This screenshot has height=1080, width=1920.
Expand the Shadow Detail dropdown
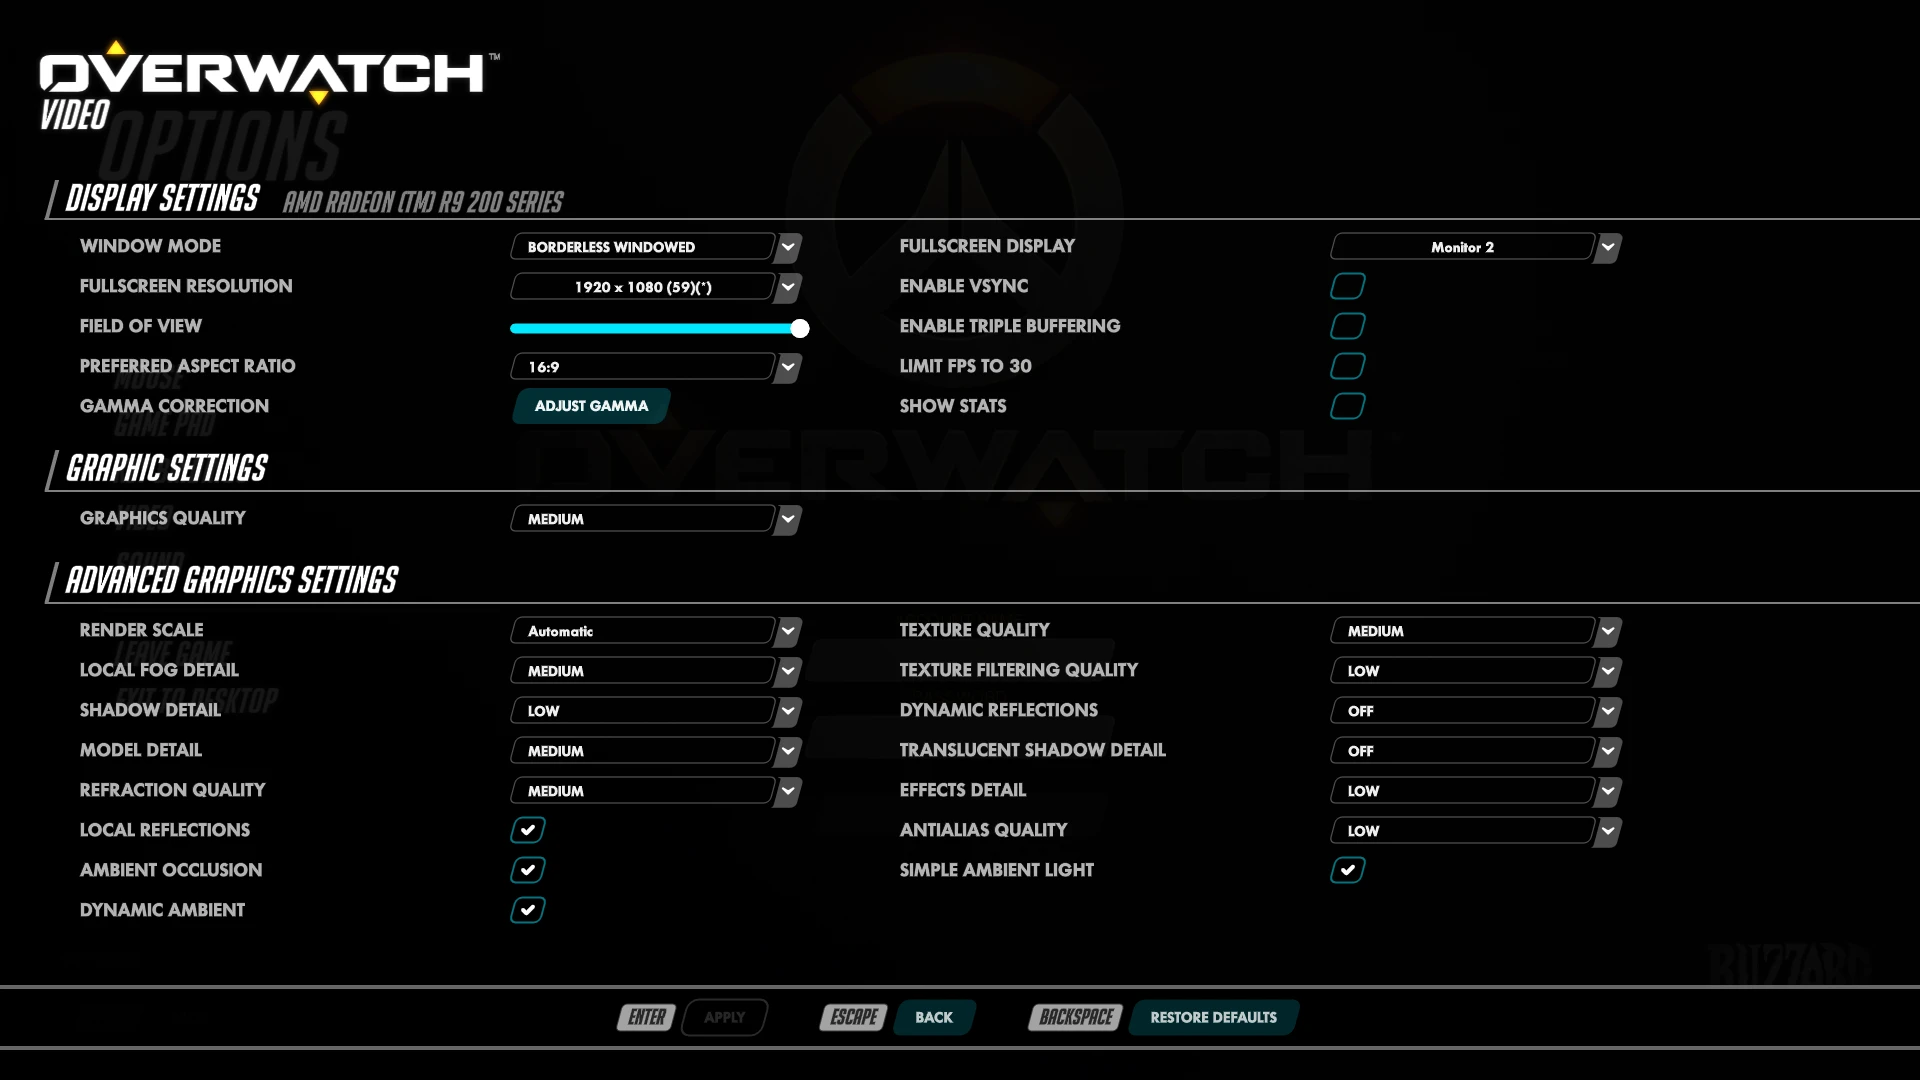(x=789, y=709)
